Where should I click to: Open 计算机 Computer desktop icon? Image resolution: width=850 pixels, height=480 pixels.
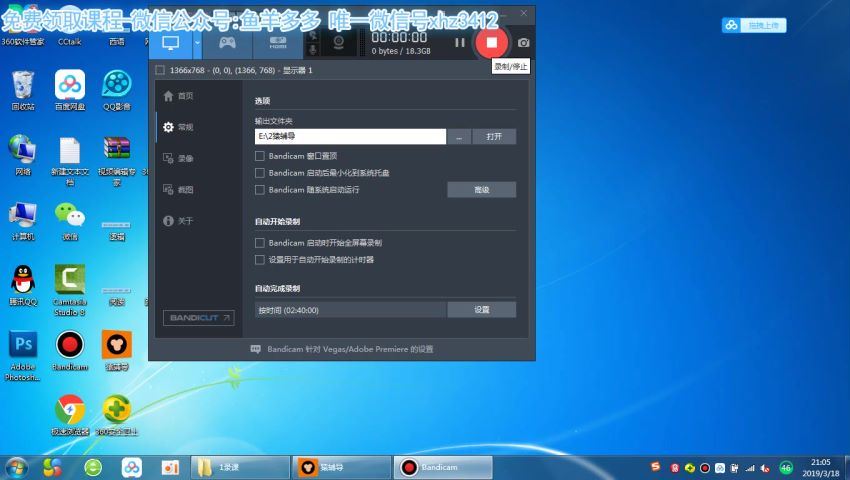tap(23, 221)
